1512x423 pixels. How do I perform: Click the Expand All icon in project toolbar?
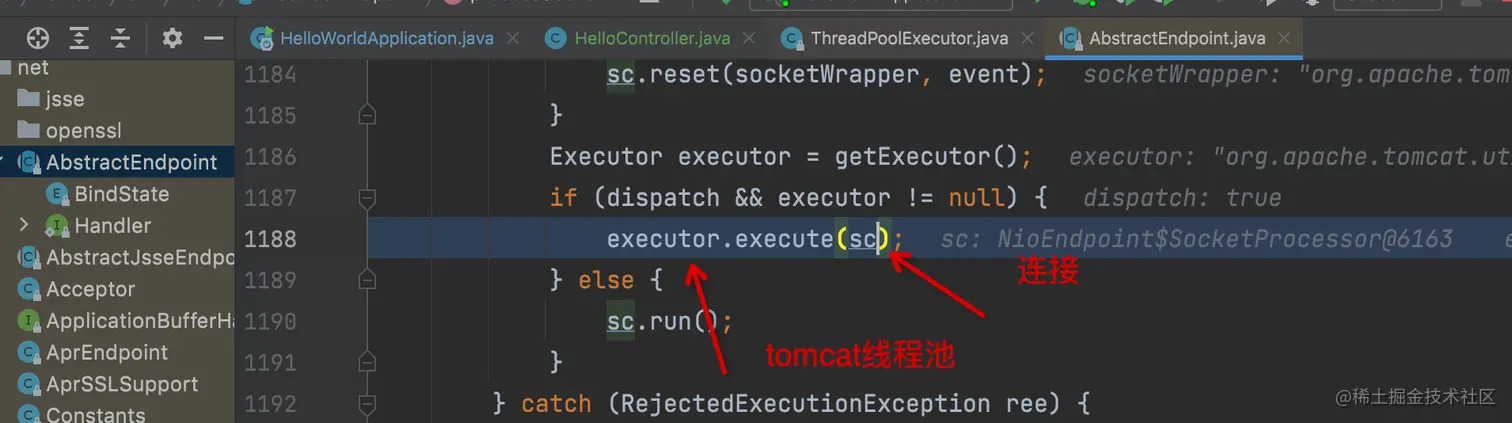(x=79, y=39)
